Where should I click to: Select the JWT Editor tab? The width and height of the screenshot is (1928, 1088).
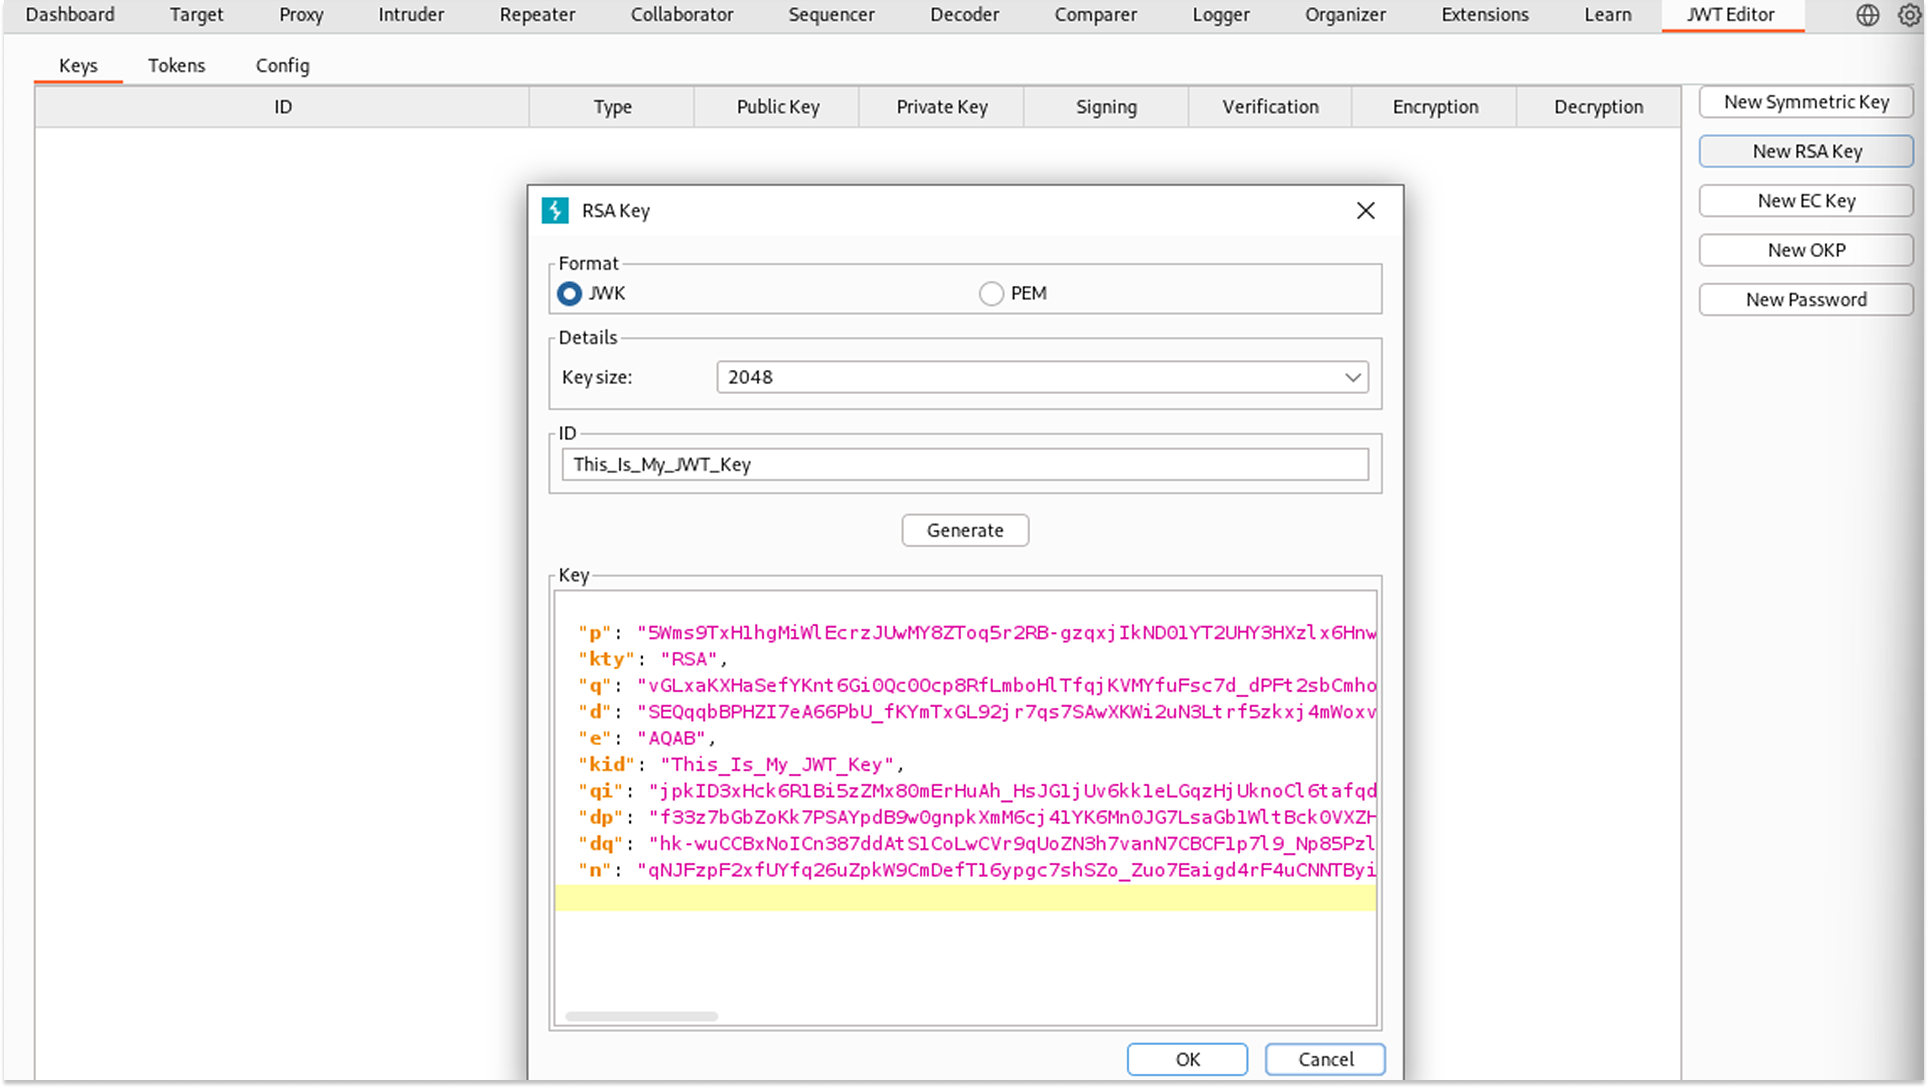click(x=1732, y=15)
